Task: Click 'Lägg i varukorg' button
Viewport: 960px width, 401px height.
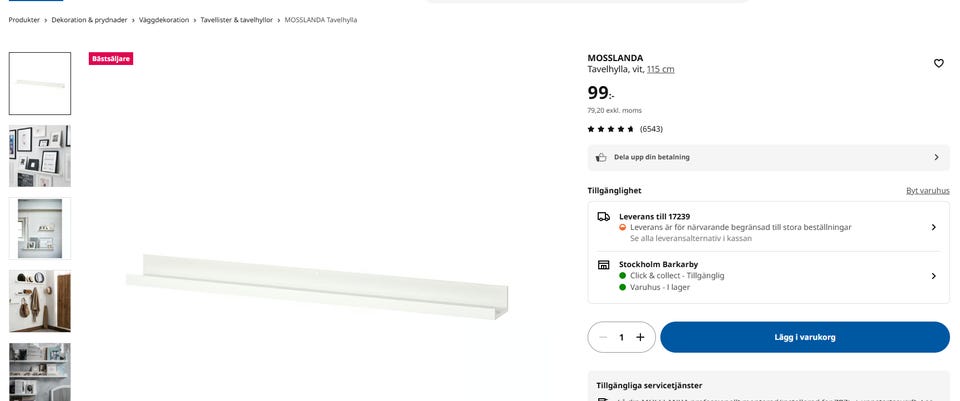Action: click(x=805, y=337)
